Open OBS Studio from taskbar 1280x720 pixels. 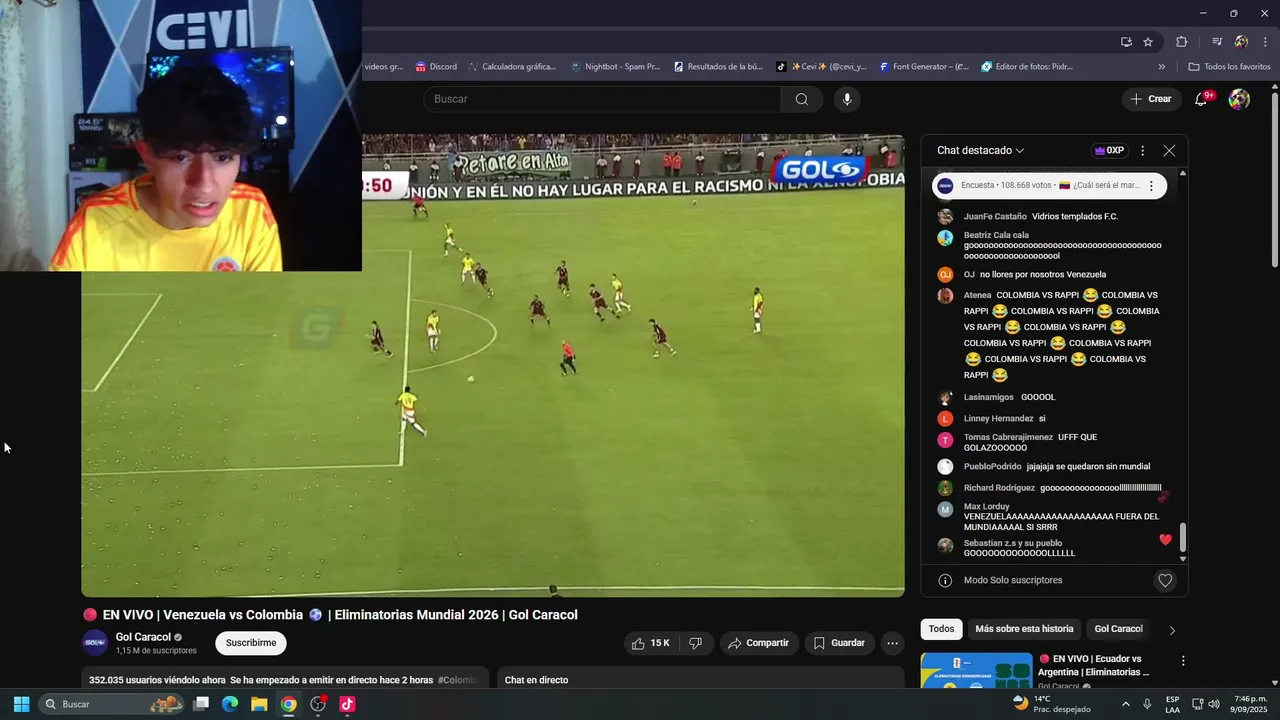(x=318, y=704)
